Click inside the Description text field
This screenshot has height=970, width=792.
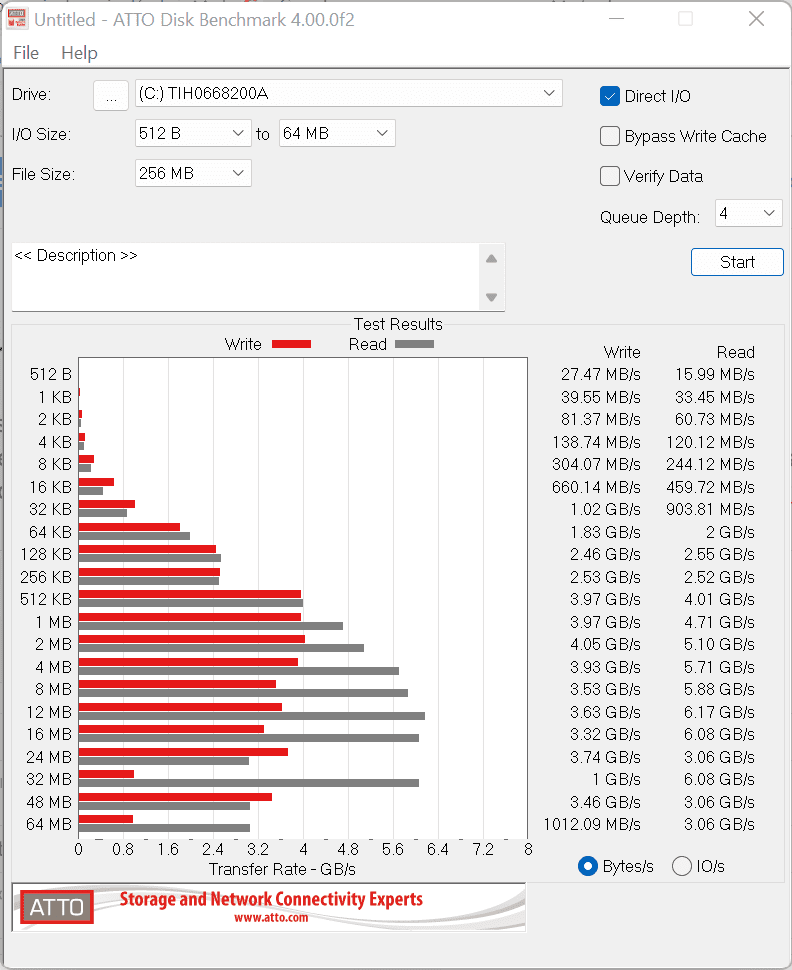tap(245, 277)
